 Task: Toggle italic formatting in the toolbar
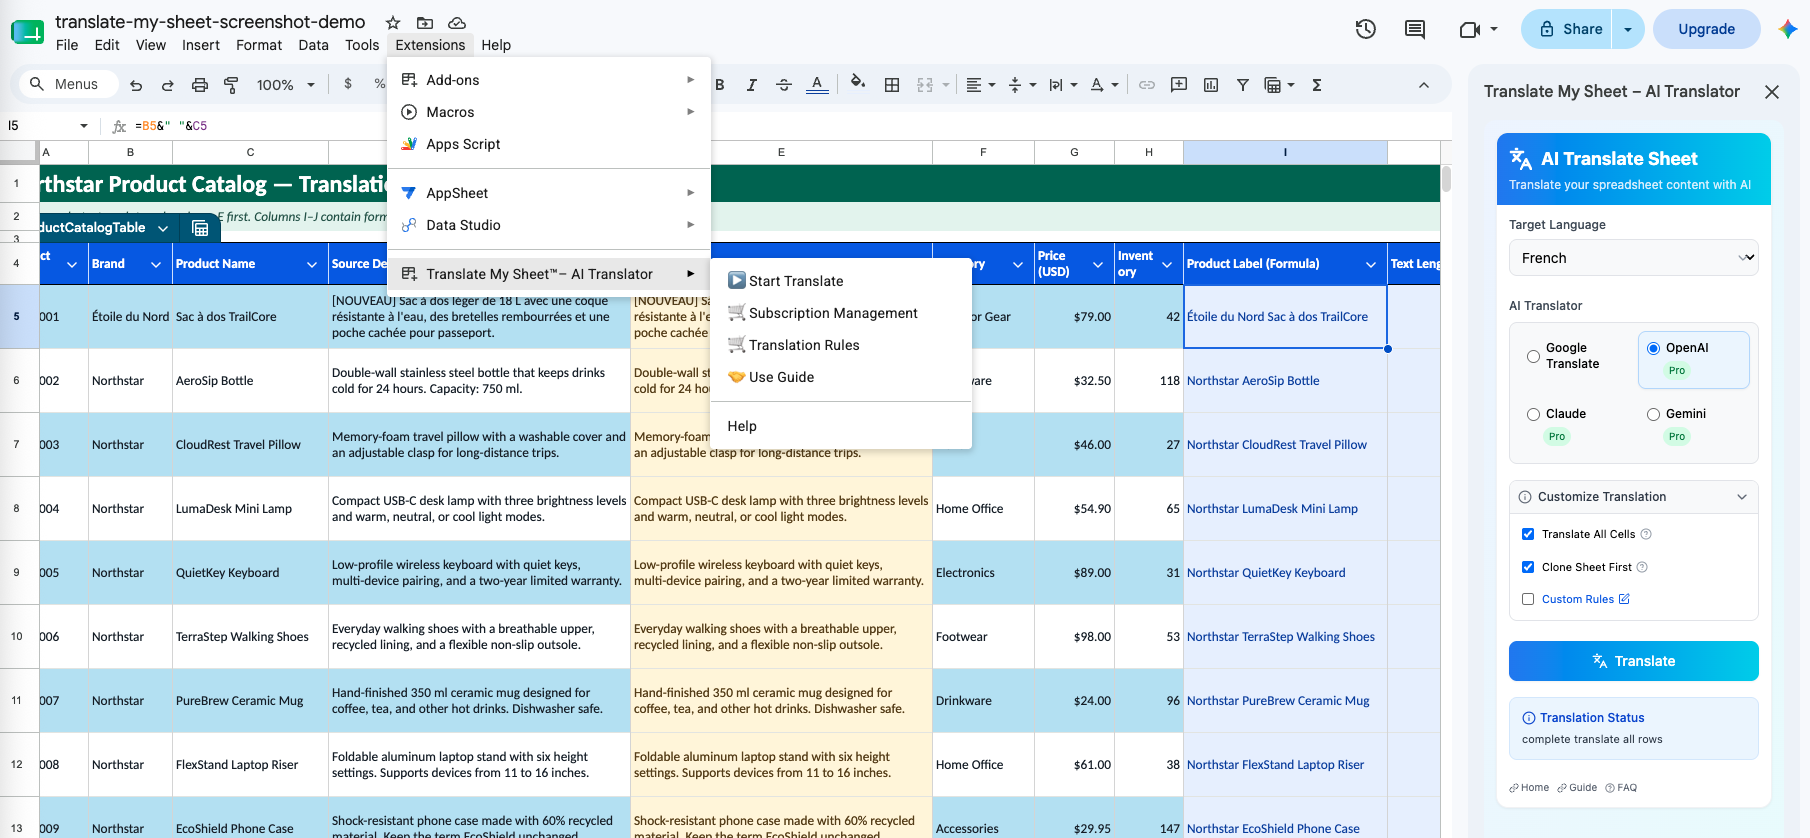point(751,85)
